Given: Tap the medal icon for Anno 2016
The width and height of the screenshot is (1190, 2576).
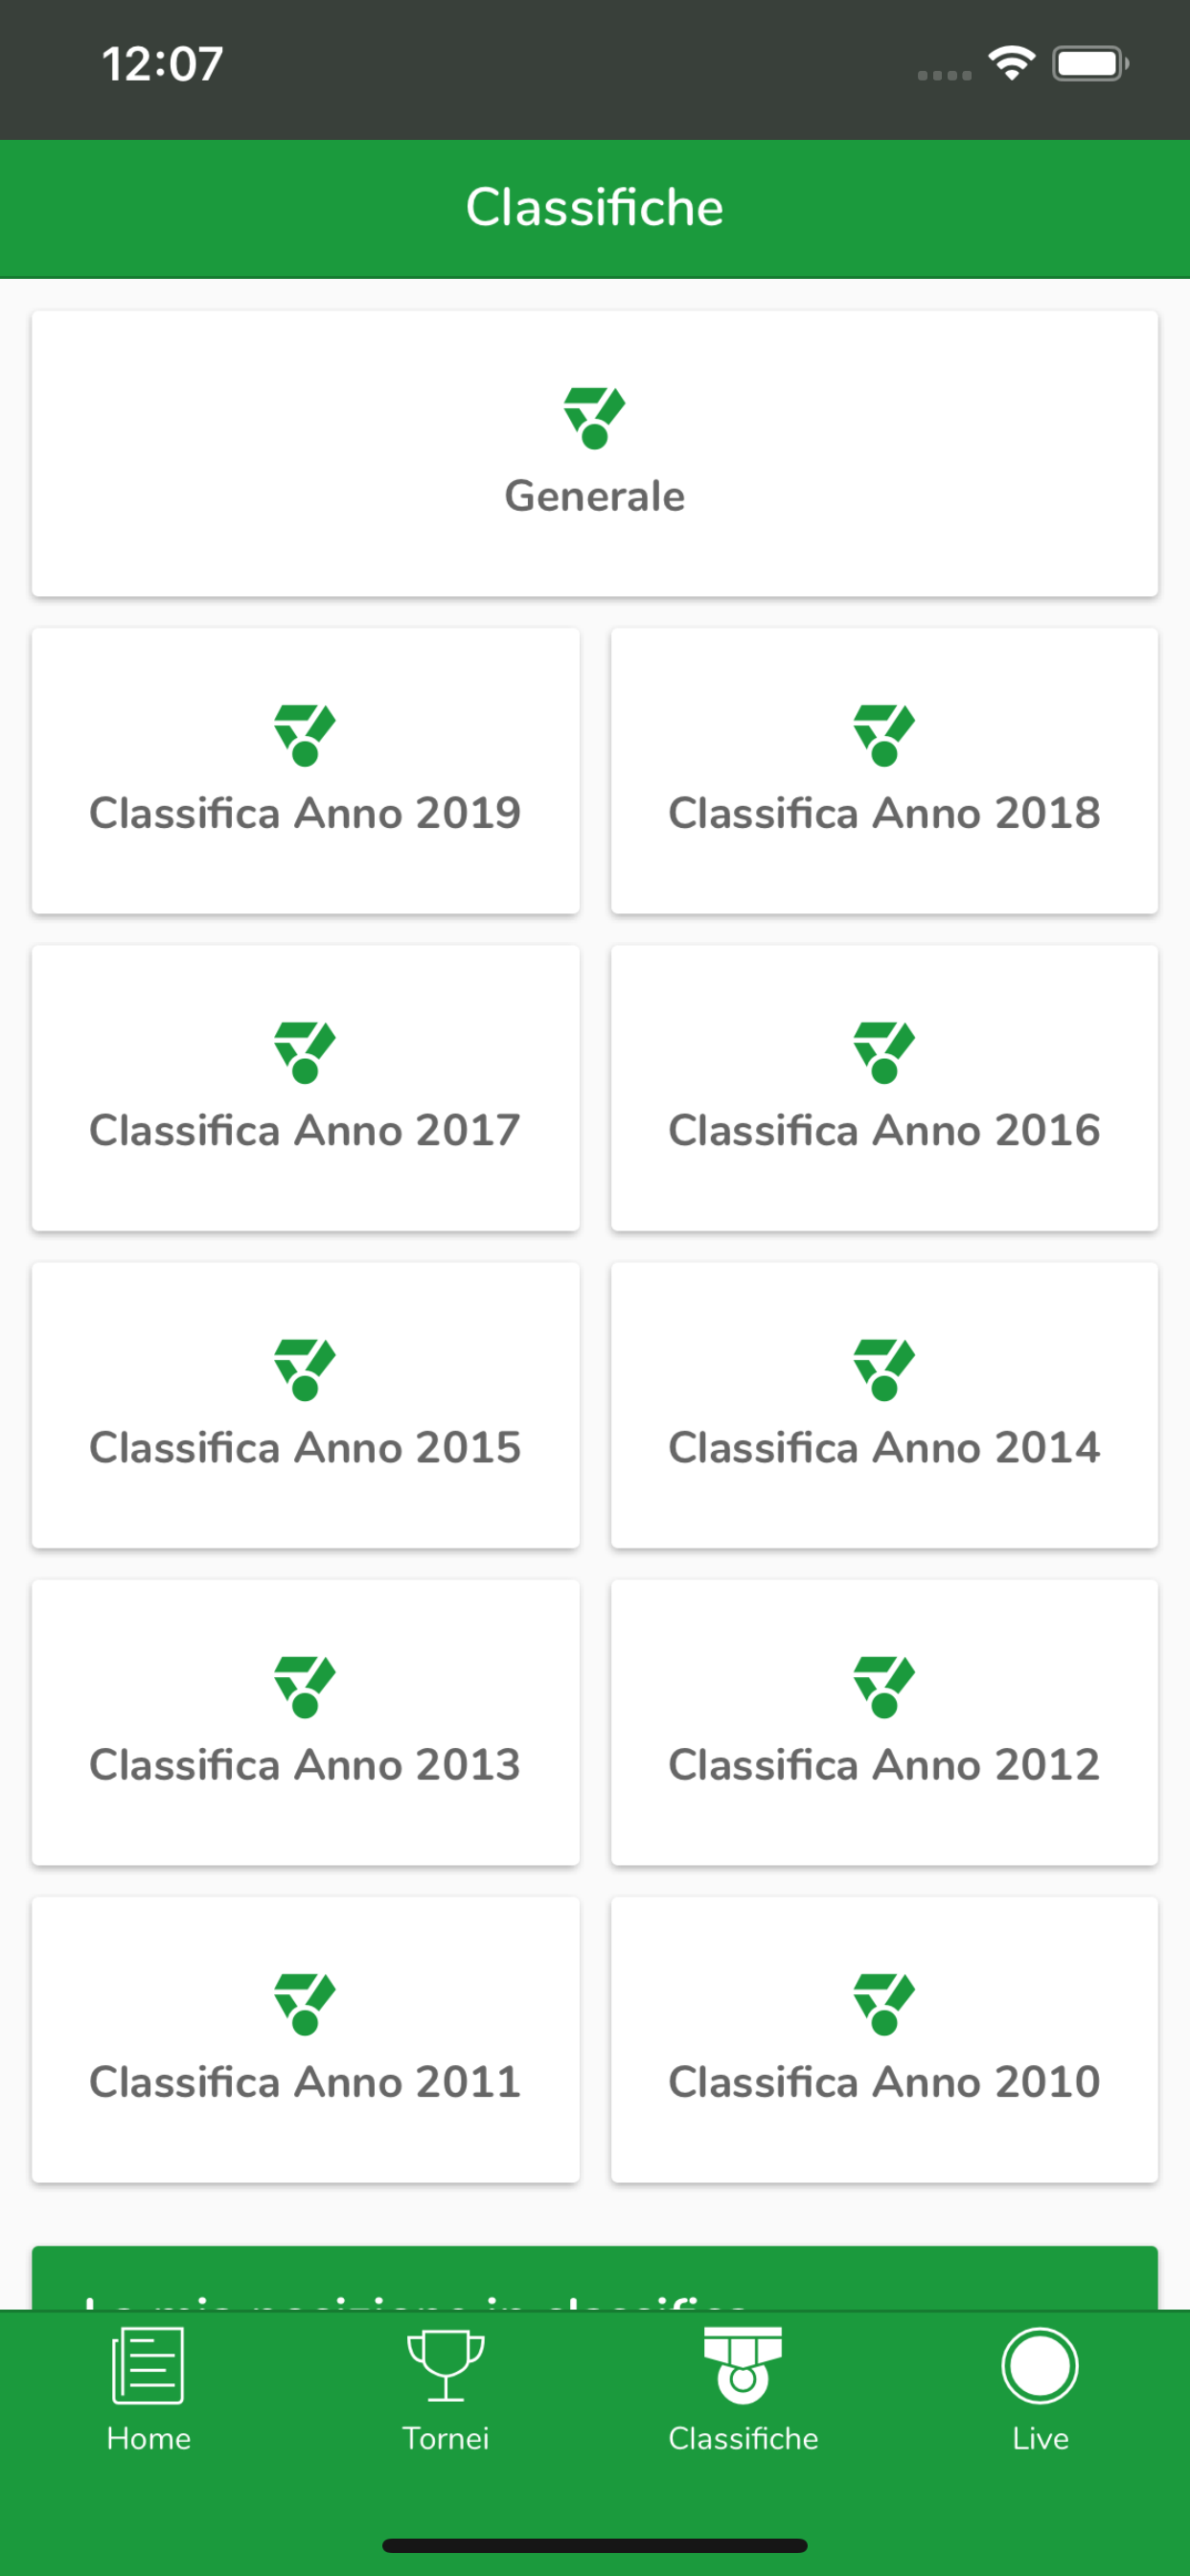Looking at the screenshot, I should [x=884, y=1052].
